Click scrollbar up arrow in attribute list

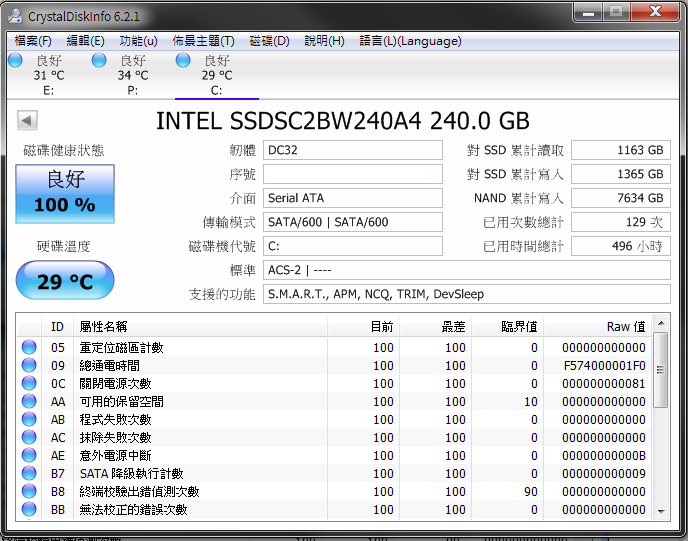pos(660,323)
